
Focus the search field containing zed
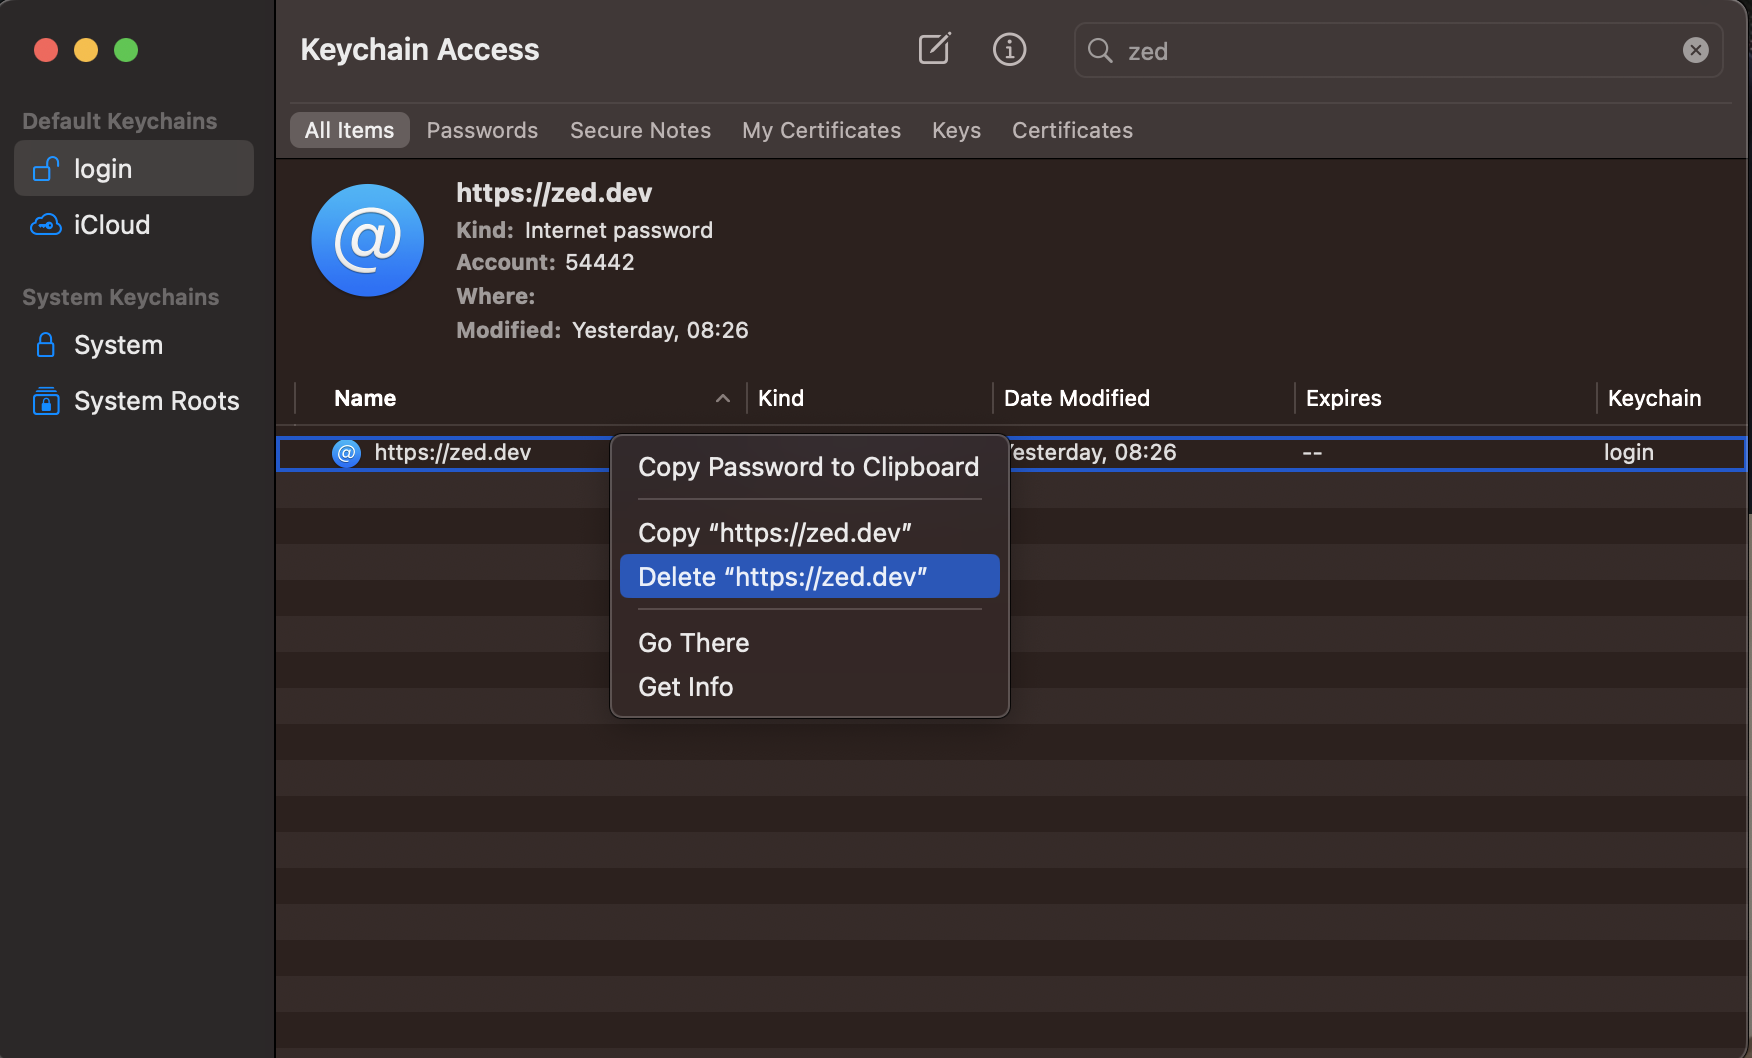1398,50
